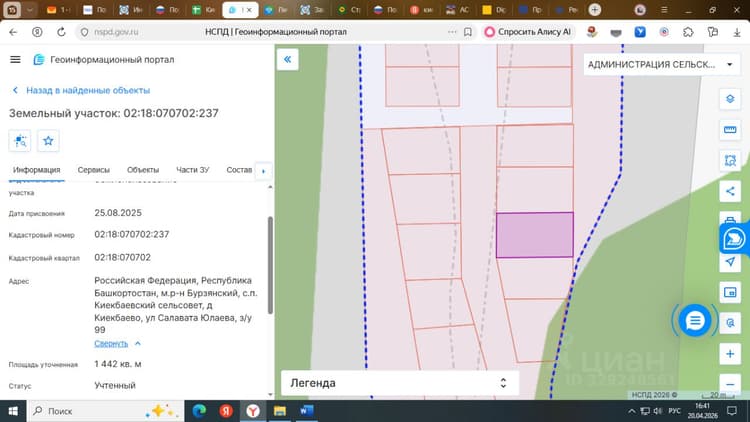750x422 pixels.
Task: Click the Свернуть link under the address
Action: [111, 344]
